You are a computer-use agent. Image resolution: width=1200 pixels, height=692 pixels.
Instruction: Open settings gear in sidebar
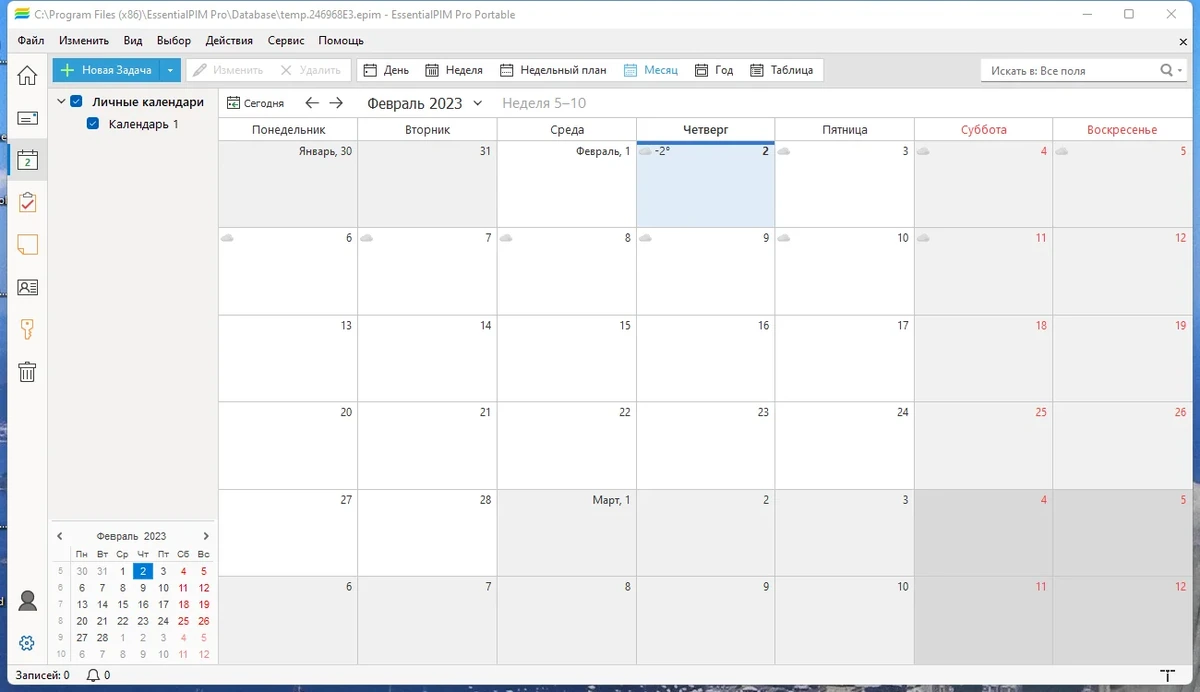click(27, 643)
